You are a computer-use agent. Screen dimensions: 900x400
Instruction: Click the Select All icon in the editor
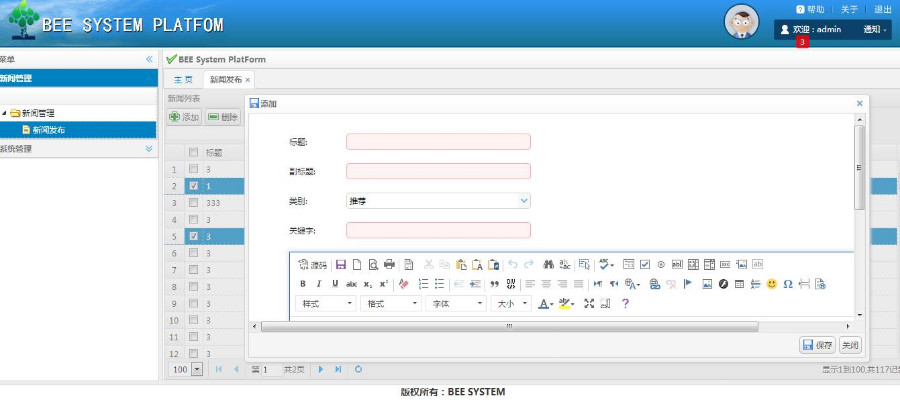[584, 265]
